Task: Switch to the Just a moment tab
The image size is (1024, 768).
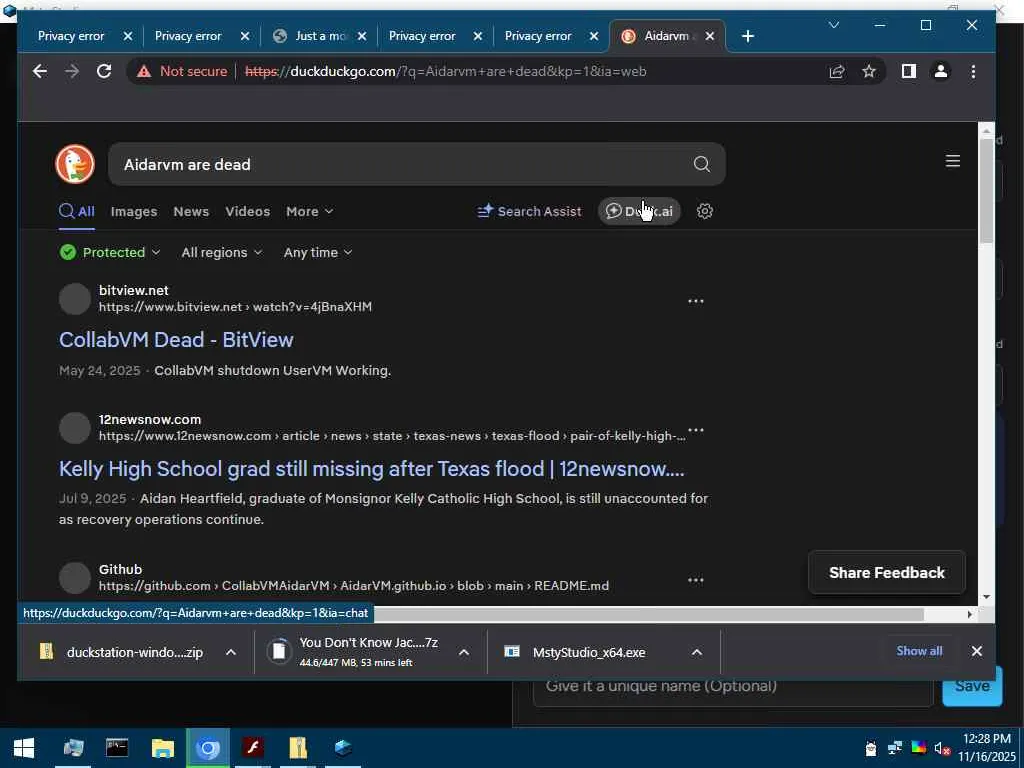Action: pos(320,36)
